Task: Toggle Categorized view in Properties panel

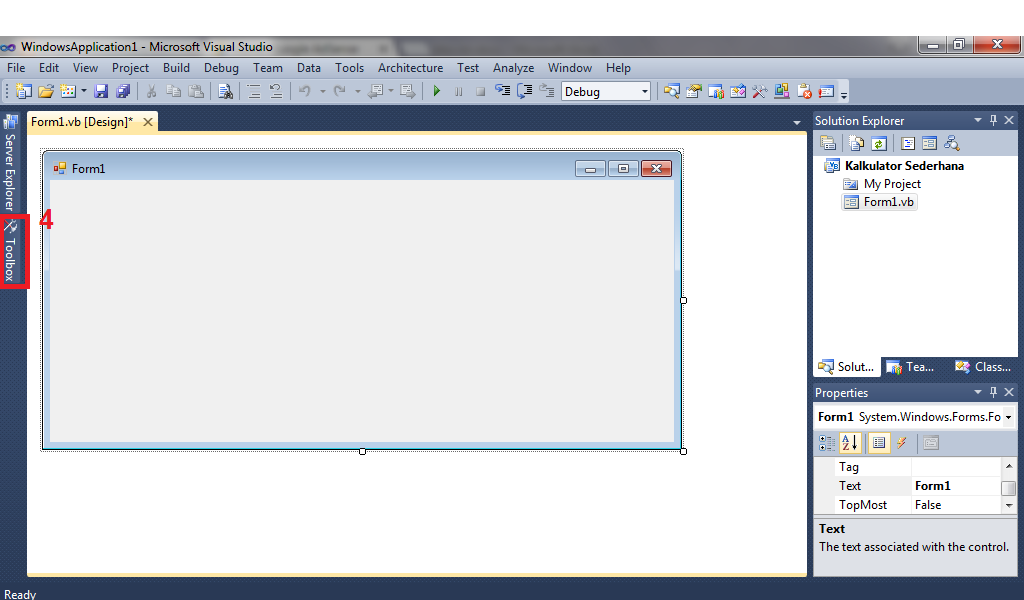Action: (827, 443)
